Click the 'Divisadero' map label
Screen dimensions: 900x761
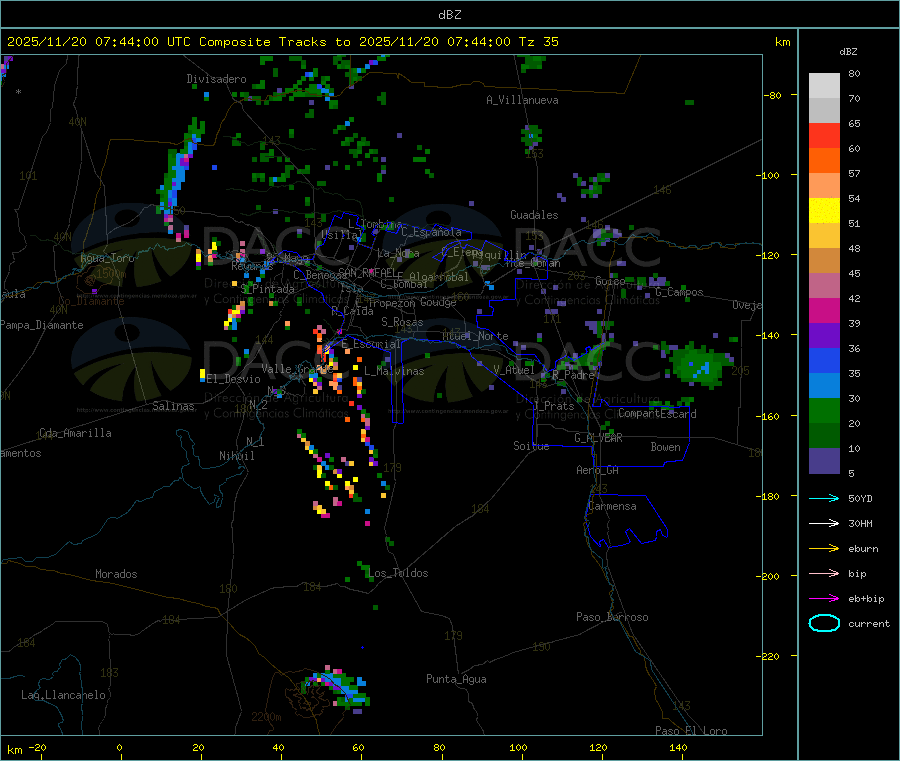click(x=216, y=79)
